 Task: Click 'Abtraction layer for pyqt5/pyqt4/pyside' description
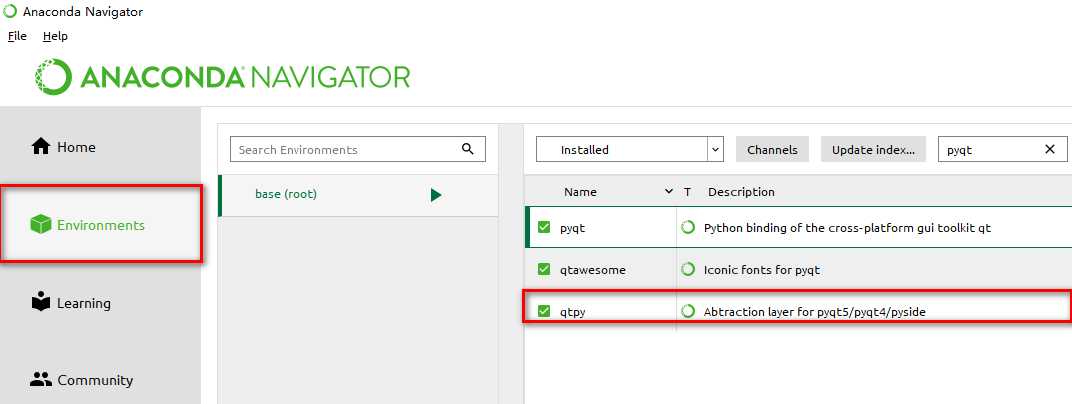click(x=814, y=312)
